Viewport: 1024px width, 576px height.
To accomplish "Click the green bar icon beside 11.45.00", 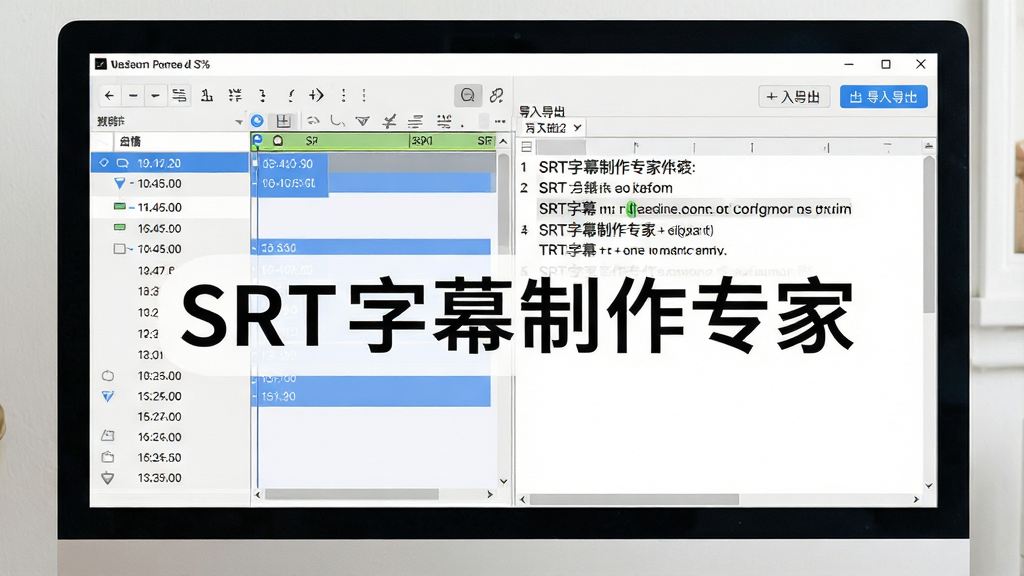I will click(120, 206).
